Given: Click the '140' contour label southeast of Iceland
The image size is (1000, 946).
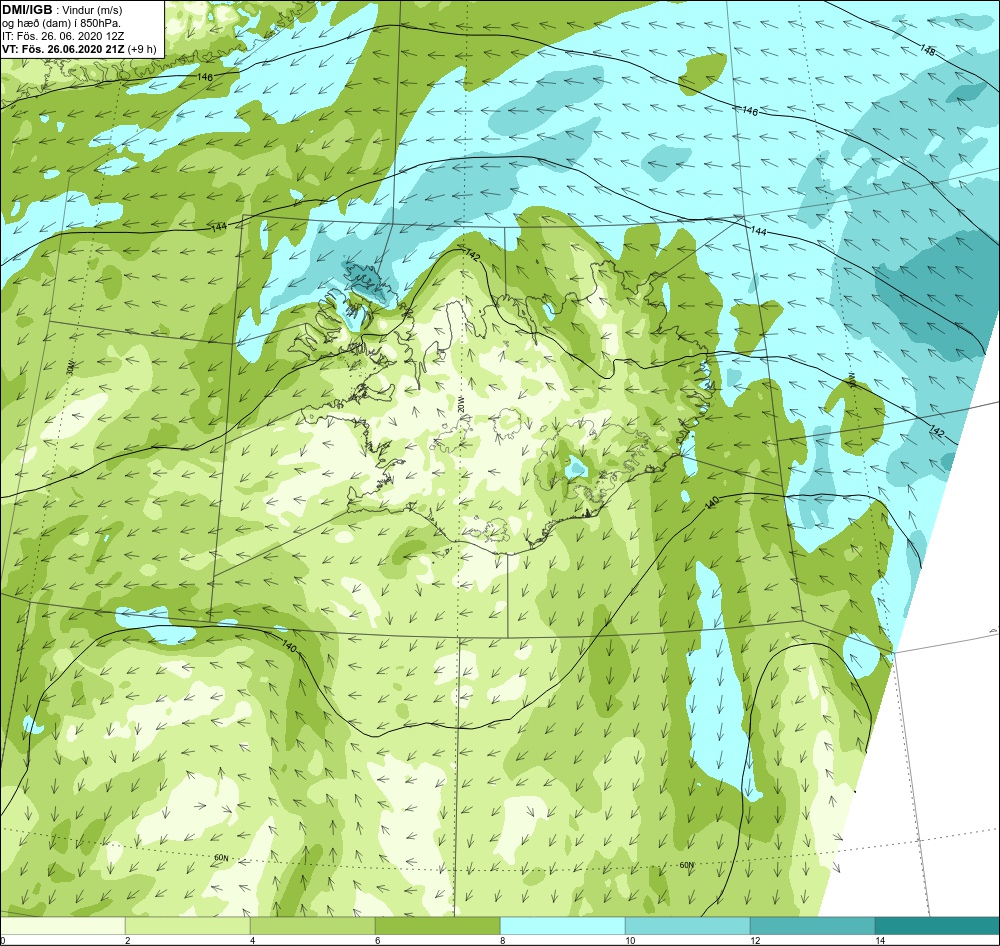Looking at the screenshot, I should 712,503.
